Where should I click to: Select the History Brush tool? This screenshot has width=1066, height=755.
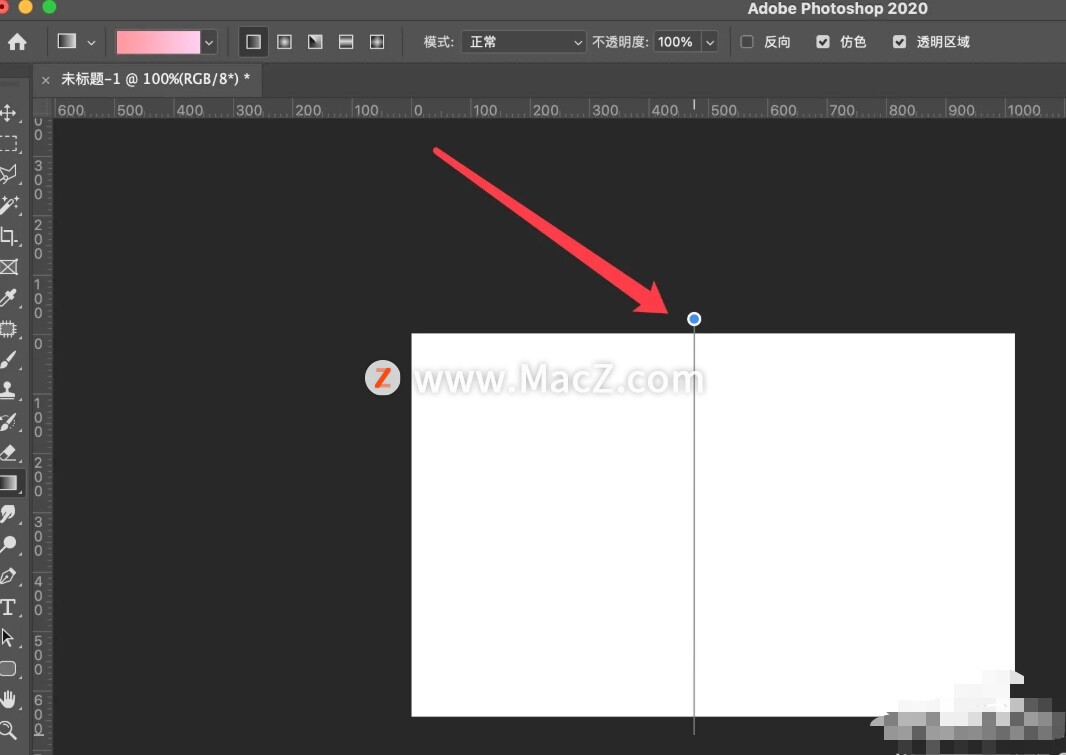pyautogui.click(x=9, y=421)
